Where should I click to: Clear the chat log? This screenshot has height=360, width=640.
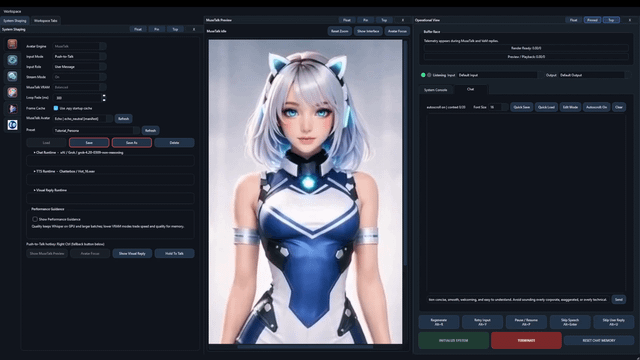(619, 107)
